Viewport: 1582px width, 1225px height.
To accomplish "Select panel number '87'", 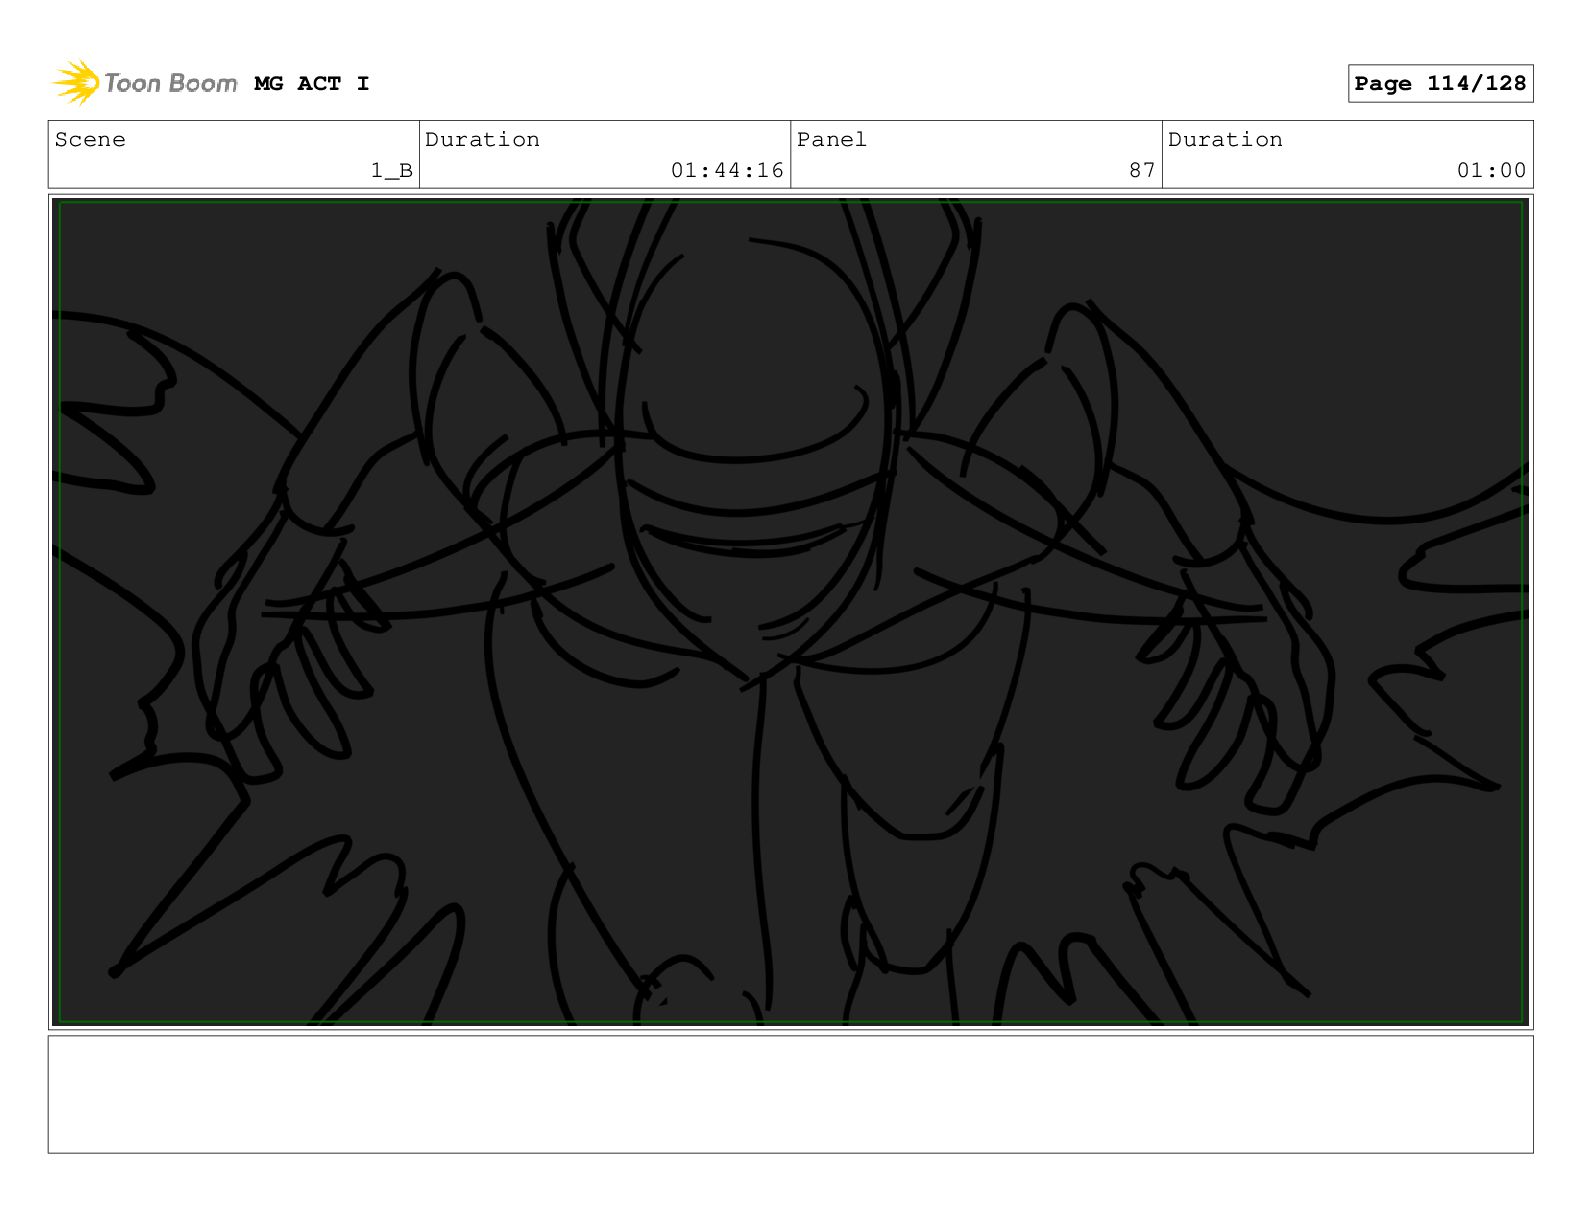I will coord(1142,171).
